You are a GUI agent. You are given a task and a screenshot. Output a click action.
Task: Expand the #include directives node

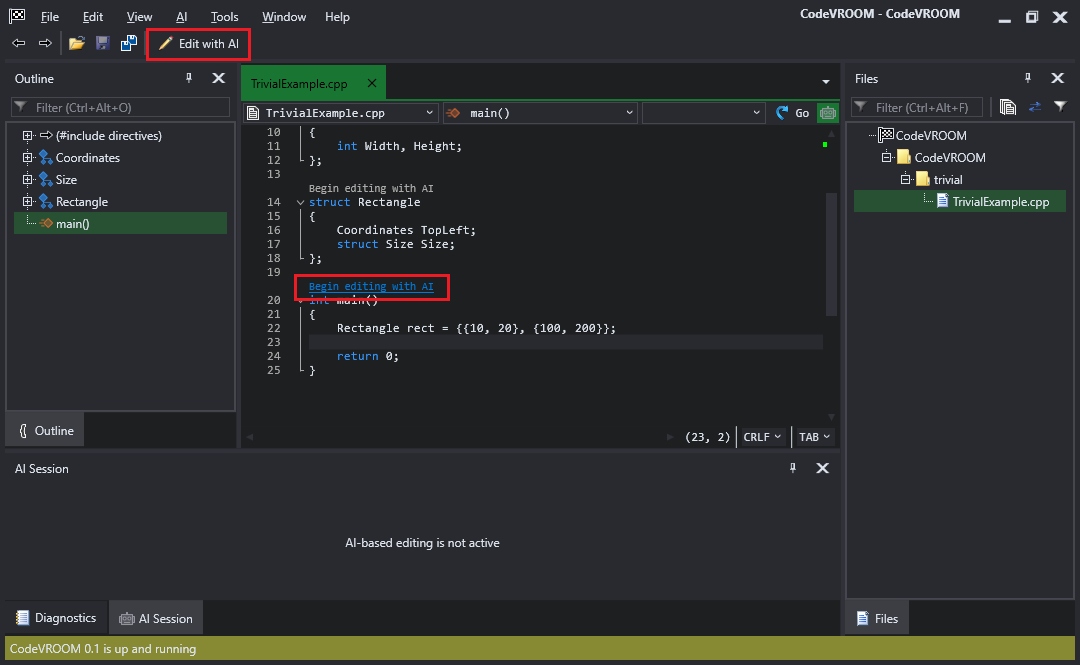[28, 136]
